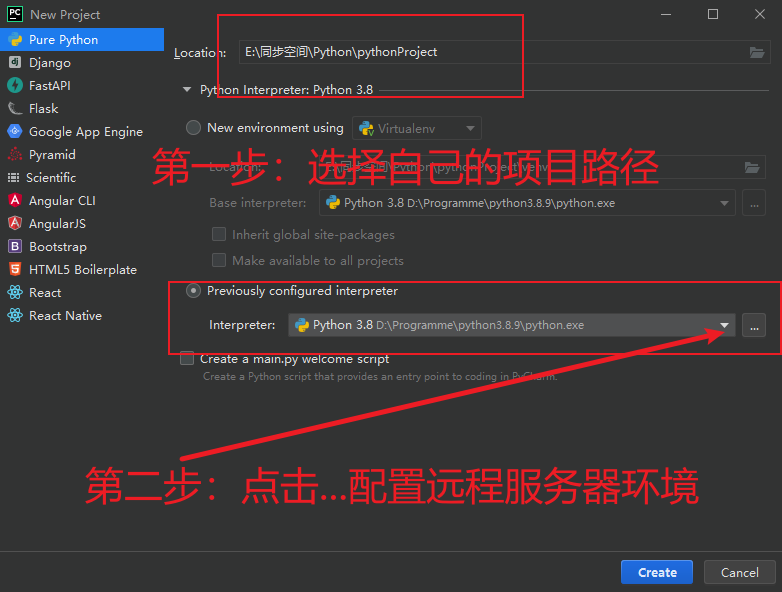Minimize the New Project window

[x=666, y=14]
